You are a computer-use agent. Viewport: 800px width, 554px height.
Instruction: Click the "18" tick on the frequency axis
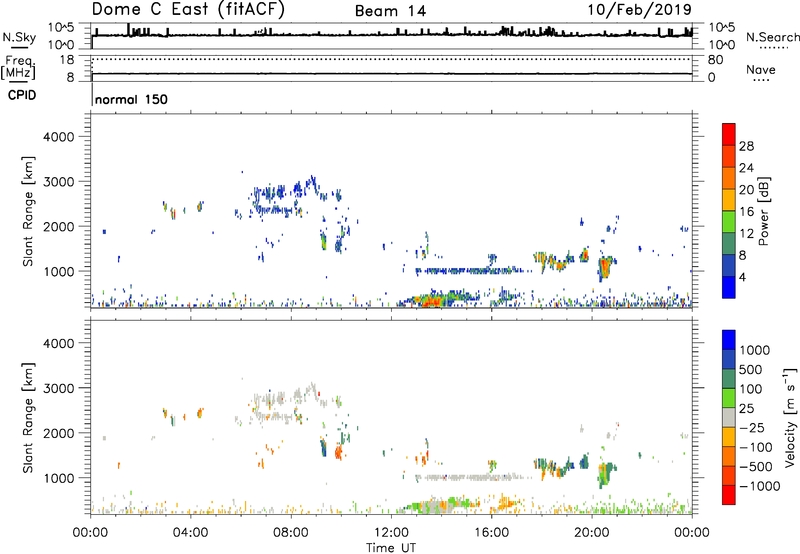(x=67, y=60)
